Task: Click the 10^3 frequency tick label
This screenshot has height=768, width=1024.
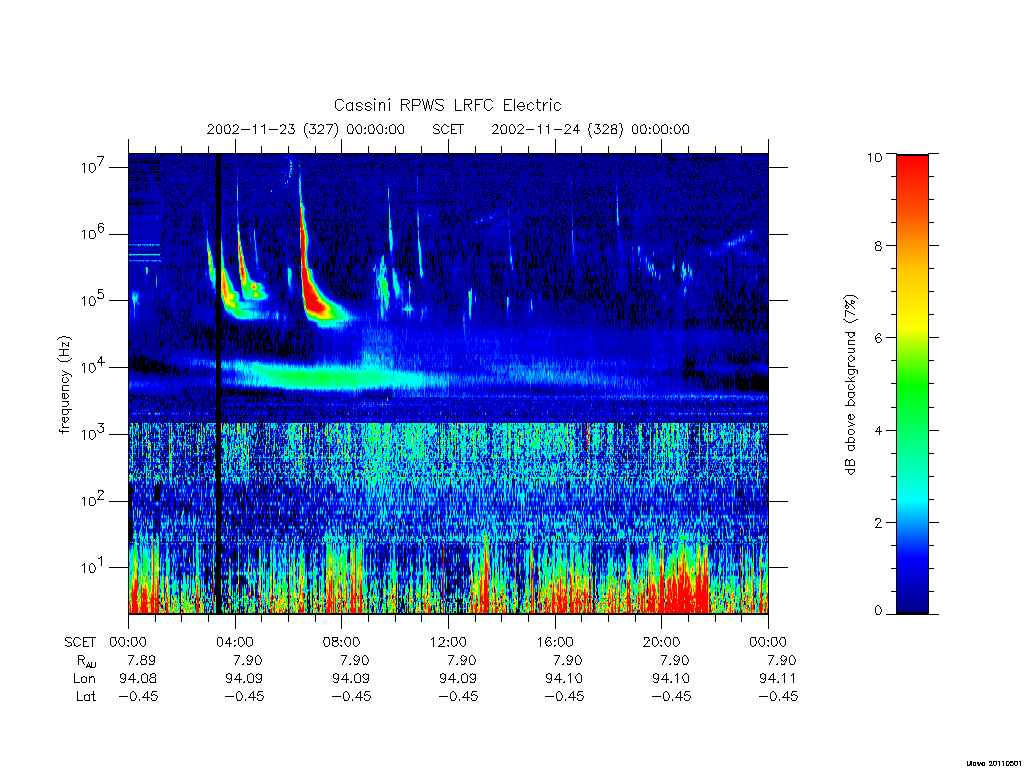Action: 93,434
